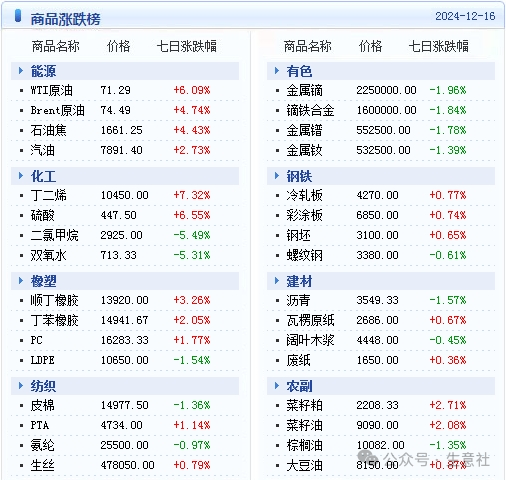Click right 价格 column header
This screenshot has width=506, height=480.
pyautogui.click(x=370, y=46)
